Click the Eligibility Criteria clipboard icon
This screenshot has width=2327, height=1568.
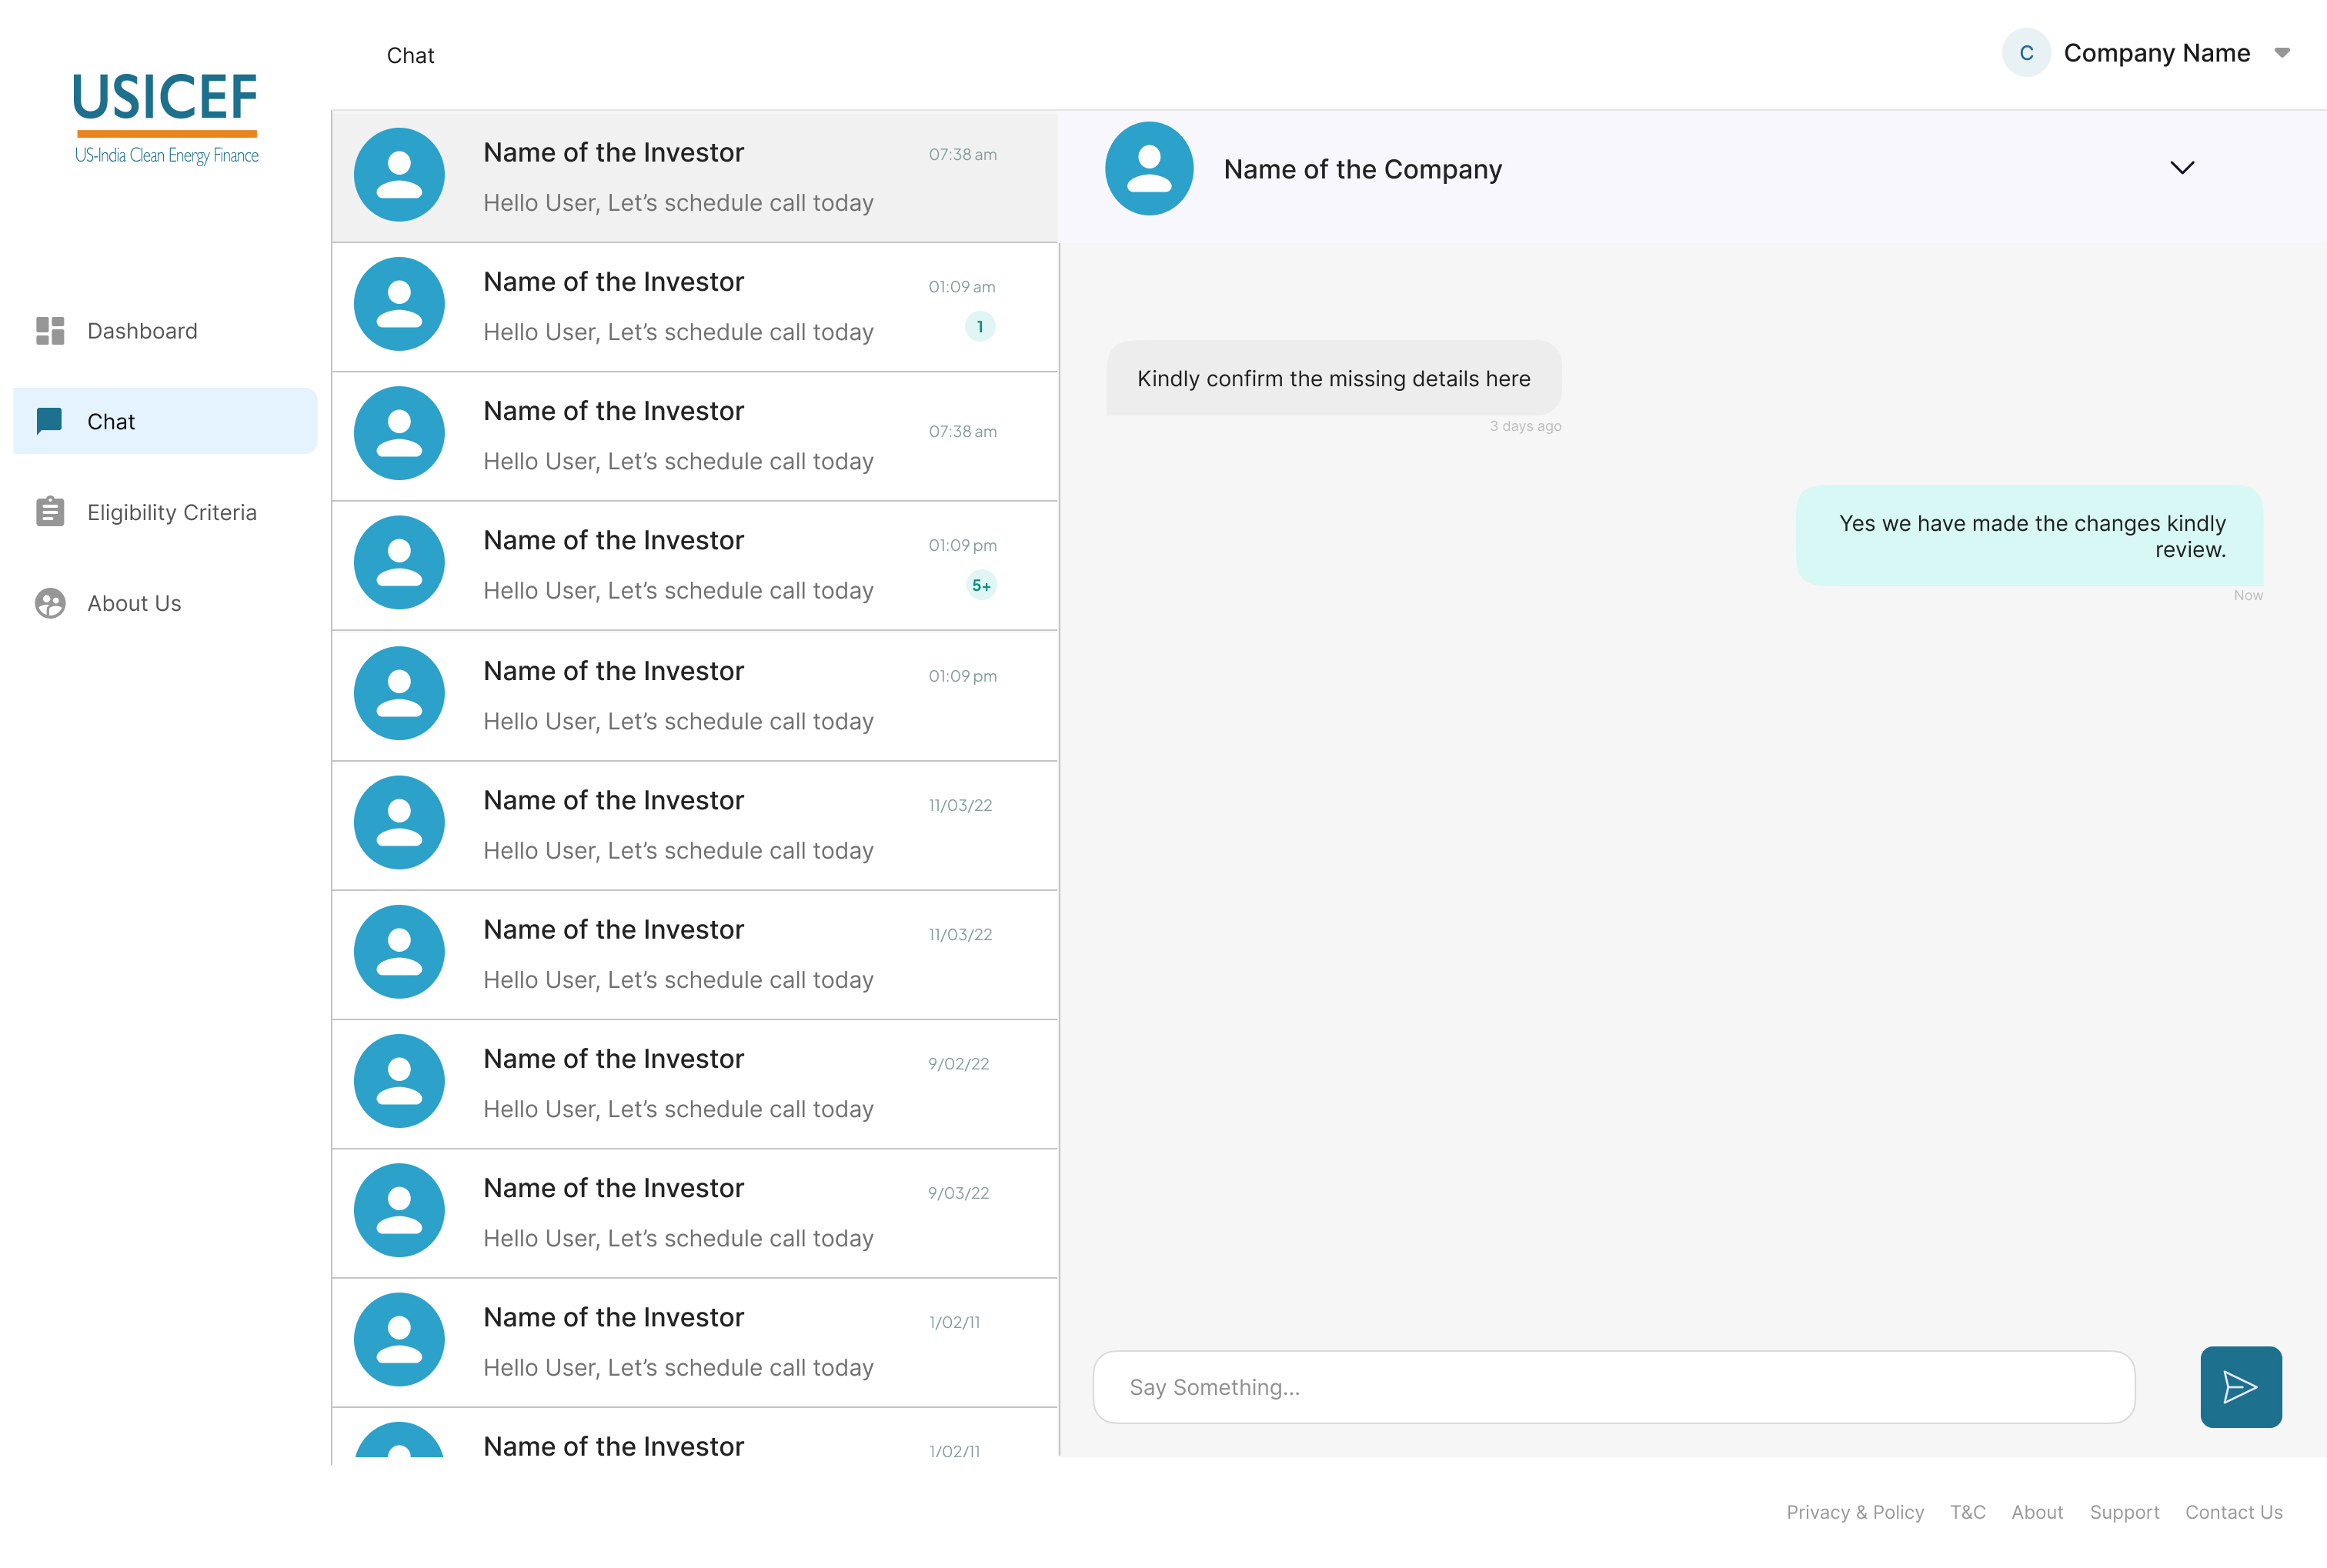pos(50,512)
